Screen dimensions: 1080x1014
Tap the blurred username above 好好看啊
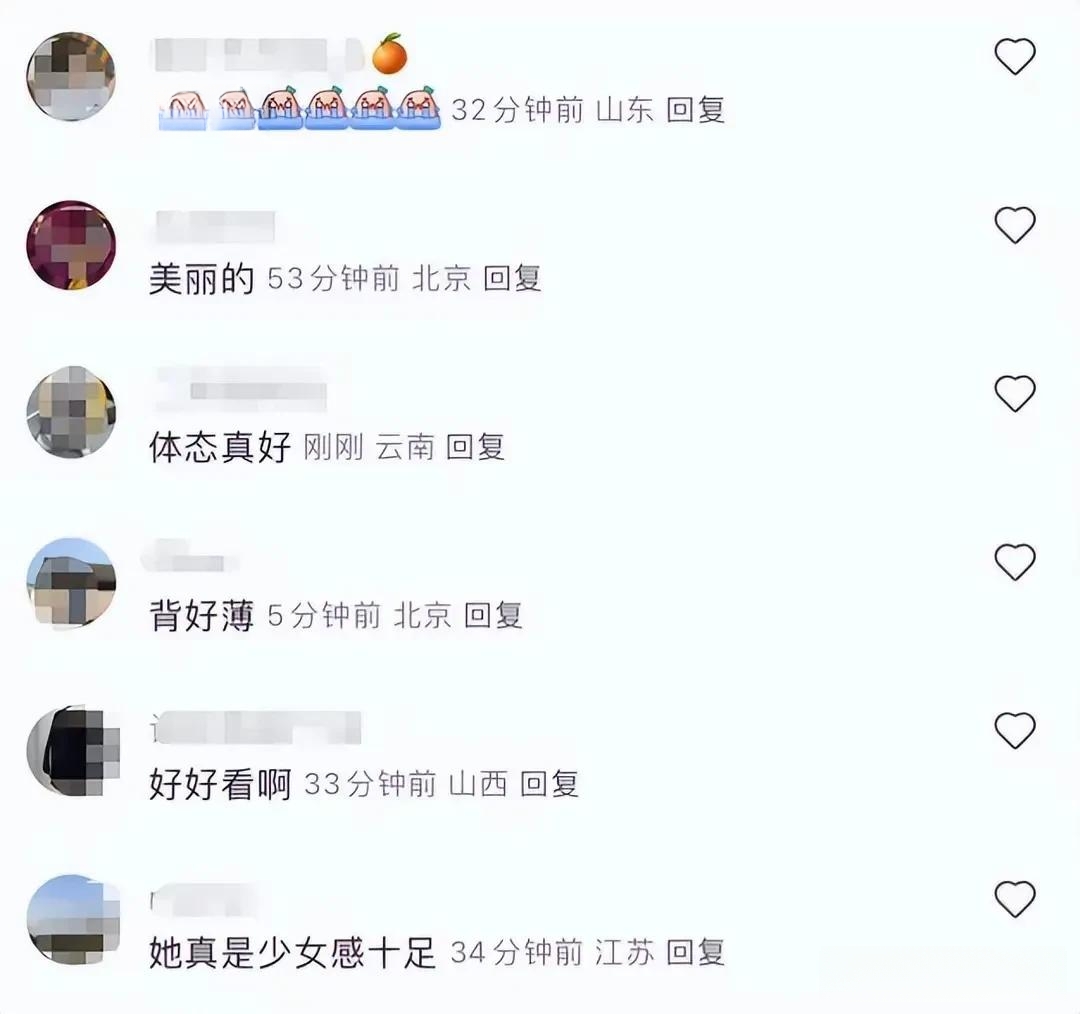pos(256,727)
